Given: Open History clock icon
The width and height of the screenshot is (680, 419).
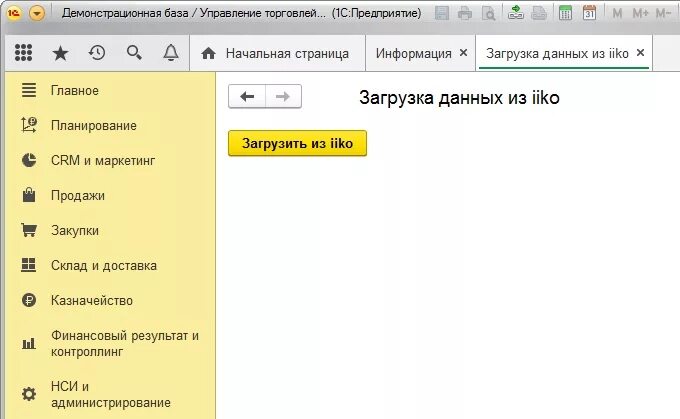Looking at the screenshot, I should [97, 53].
